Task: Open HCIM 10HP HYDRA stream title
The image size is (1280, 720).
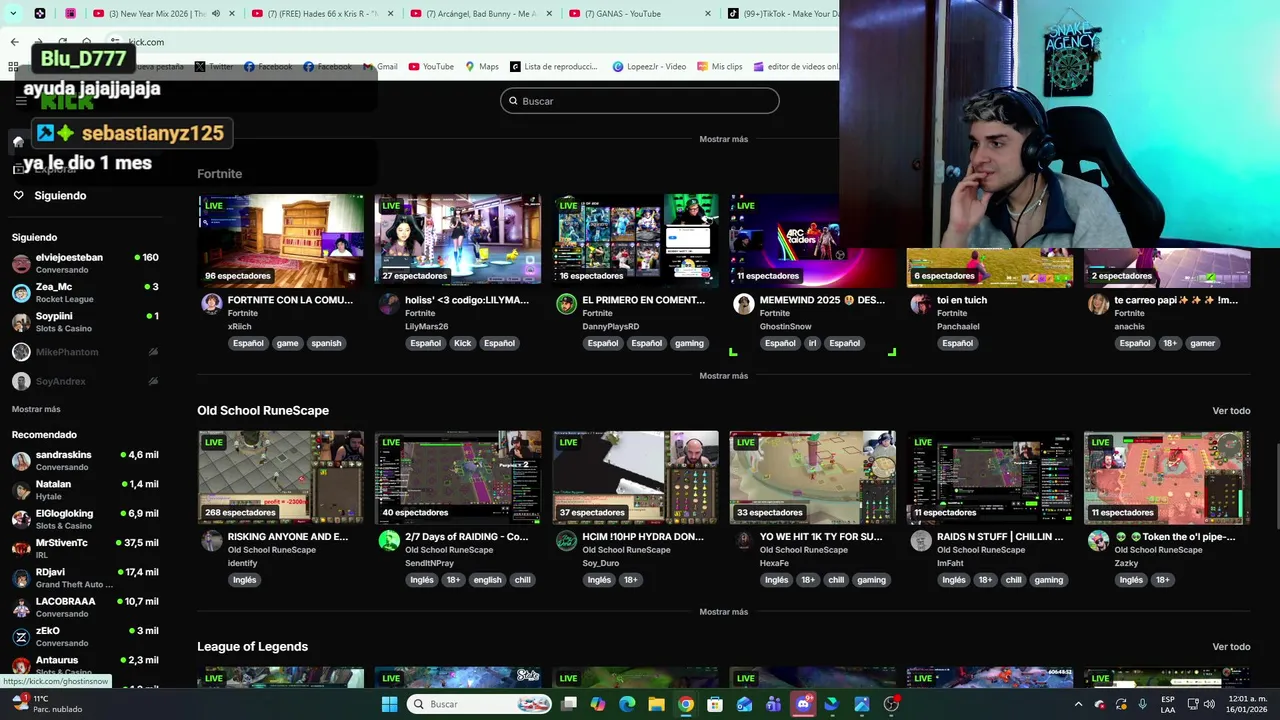Action: (643, 537)
